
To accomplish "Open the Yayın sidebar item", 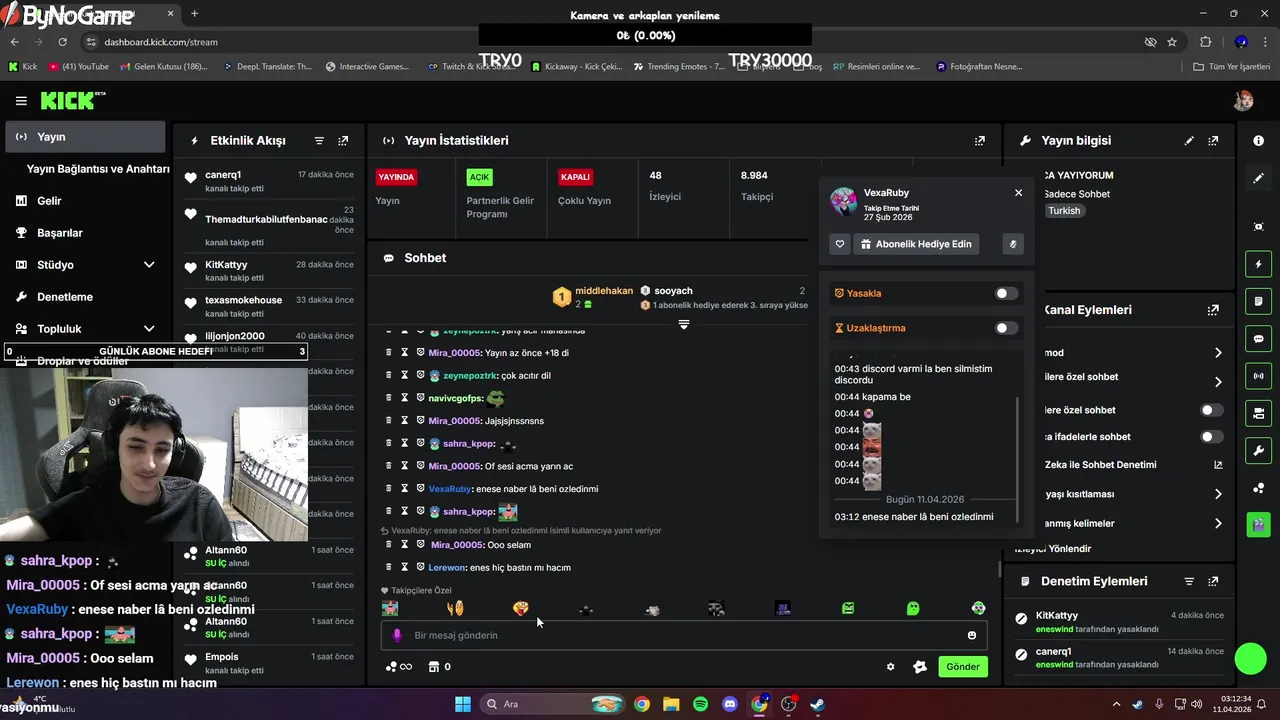I will point(85,137).
